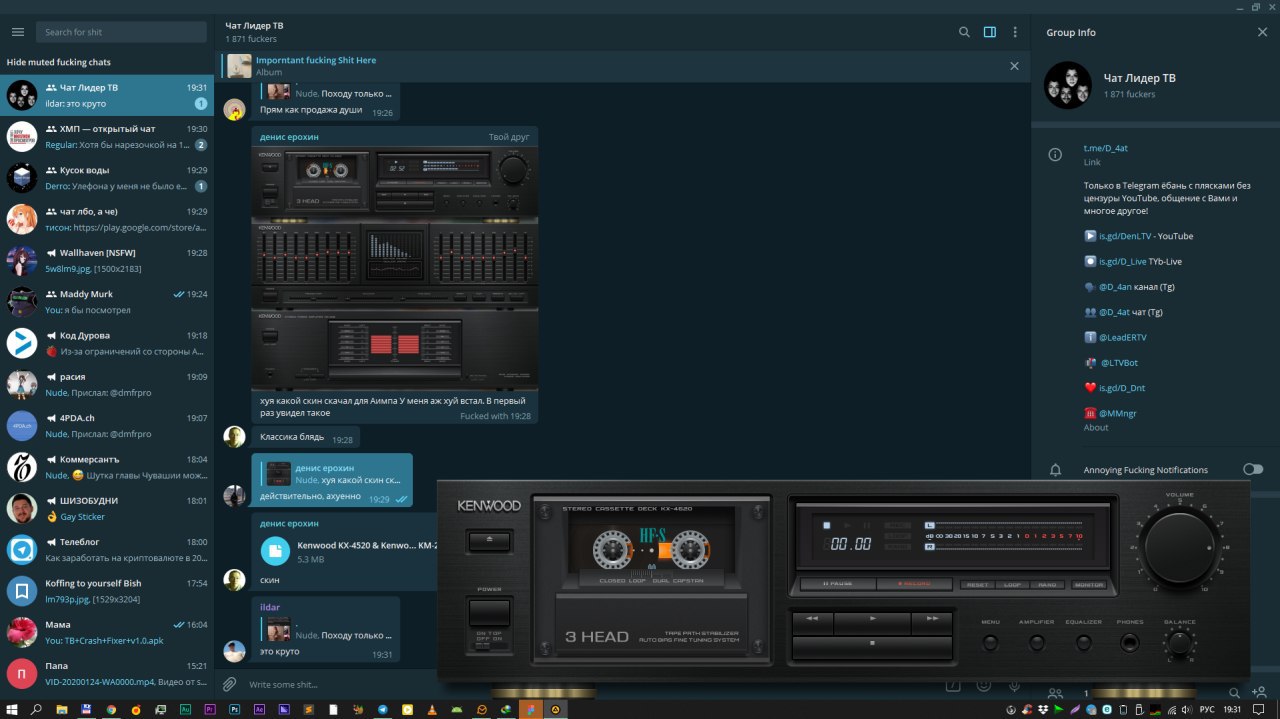This screenshot has width=1280, height=719.
Task: Open the ШИЗОБУДНИ chat
Action: (x=107, y=508)
